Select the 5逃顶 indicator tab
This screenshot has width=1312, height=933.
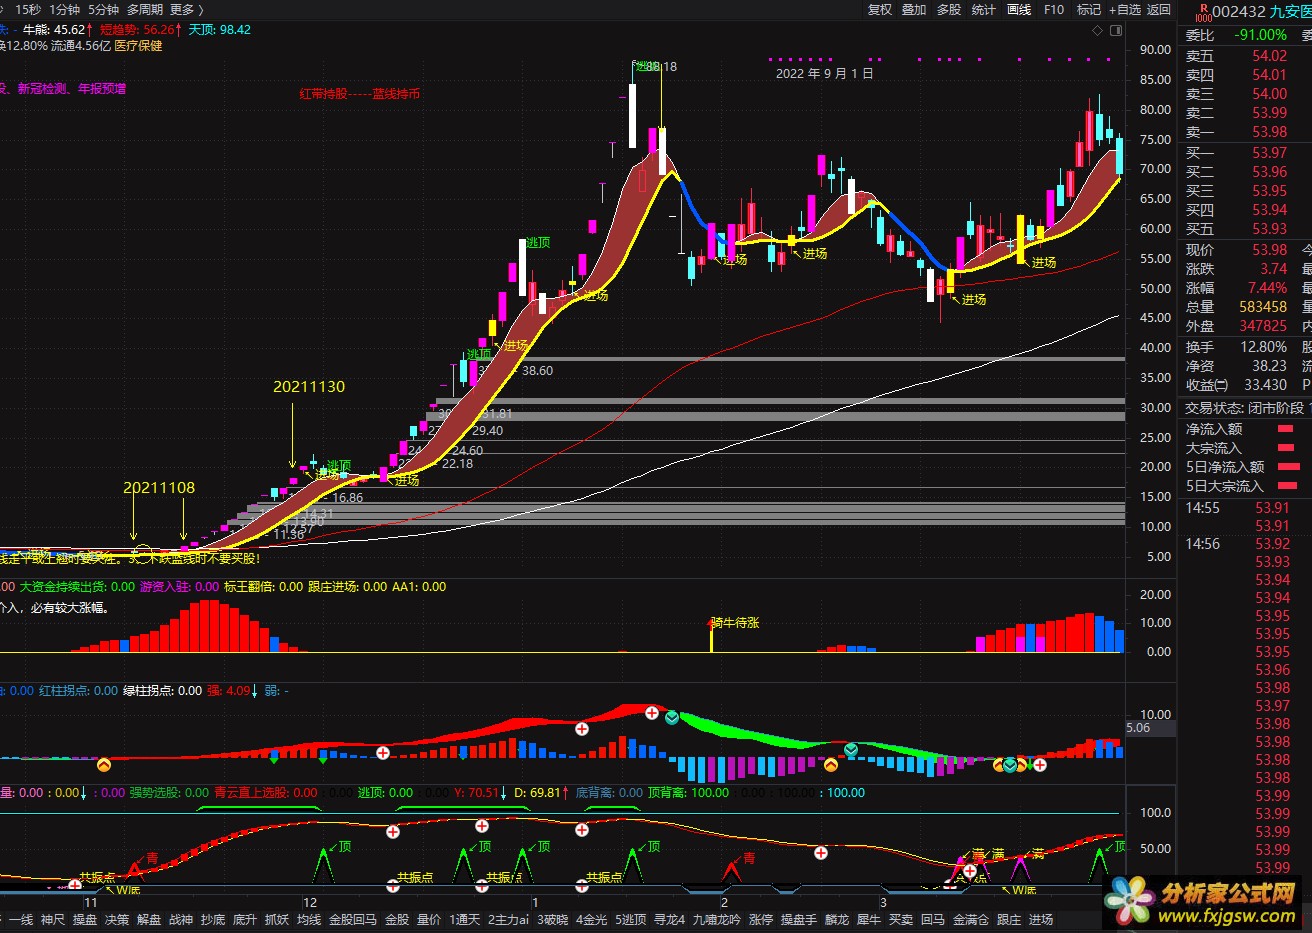click(630, 920)
